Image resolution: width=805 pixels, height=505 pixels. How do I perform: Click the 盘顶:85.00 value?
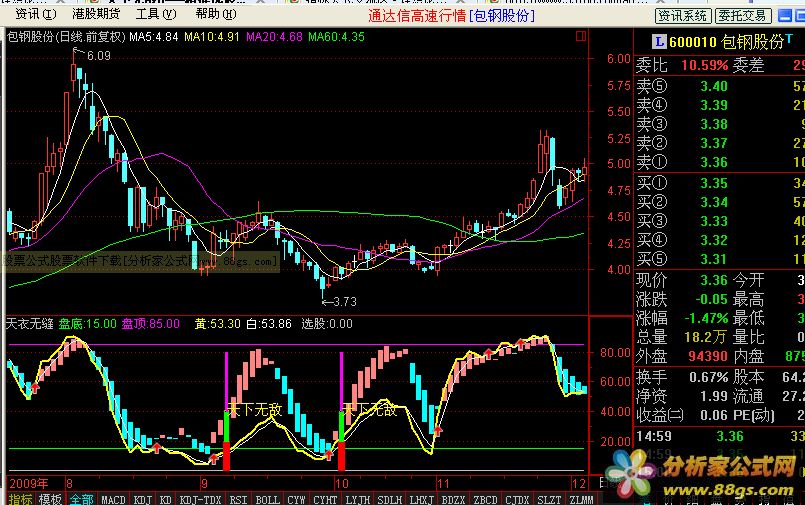(150, 324)
